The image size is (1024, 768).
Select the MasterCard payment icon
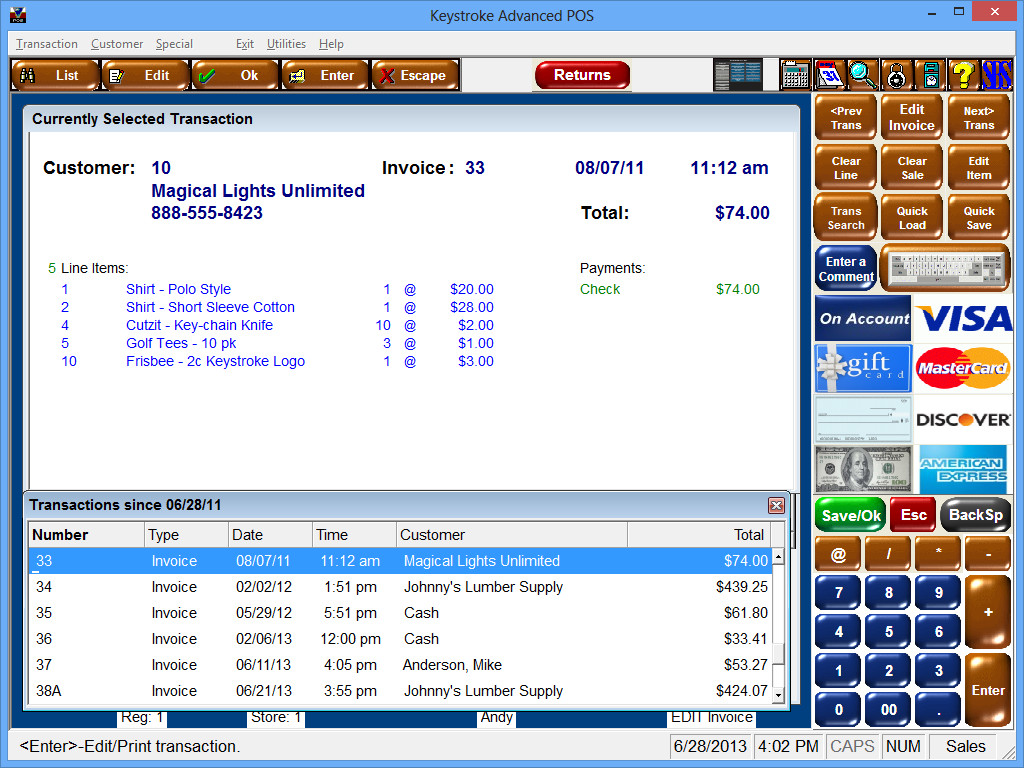point(963,368)
